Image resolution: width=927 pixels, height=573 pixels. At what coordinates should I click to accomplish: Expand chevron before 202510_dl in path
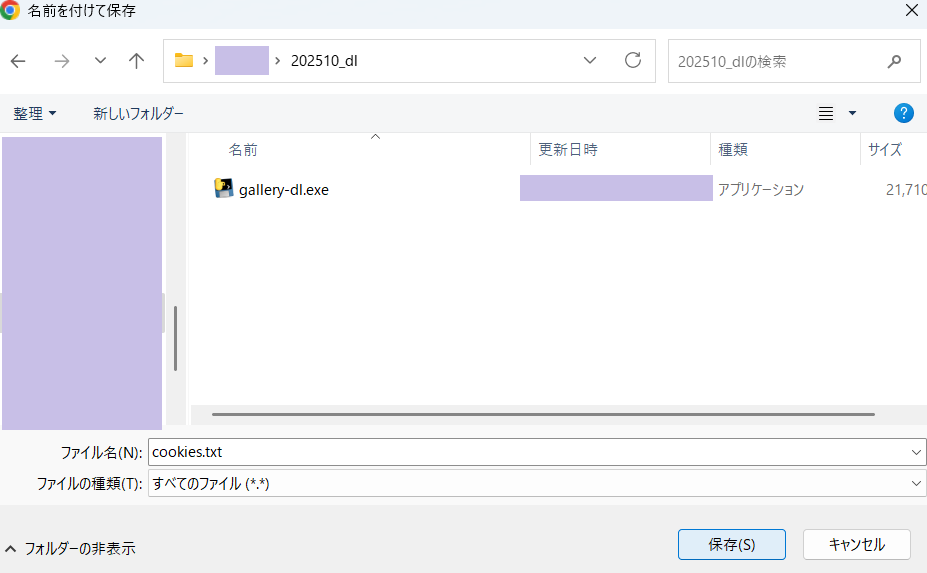(x=277, y=60)
